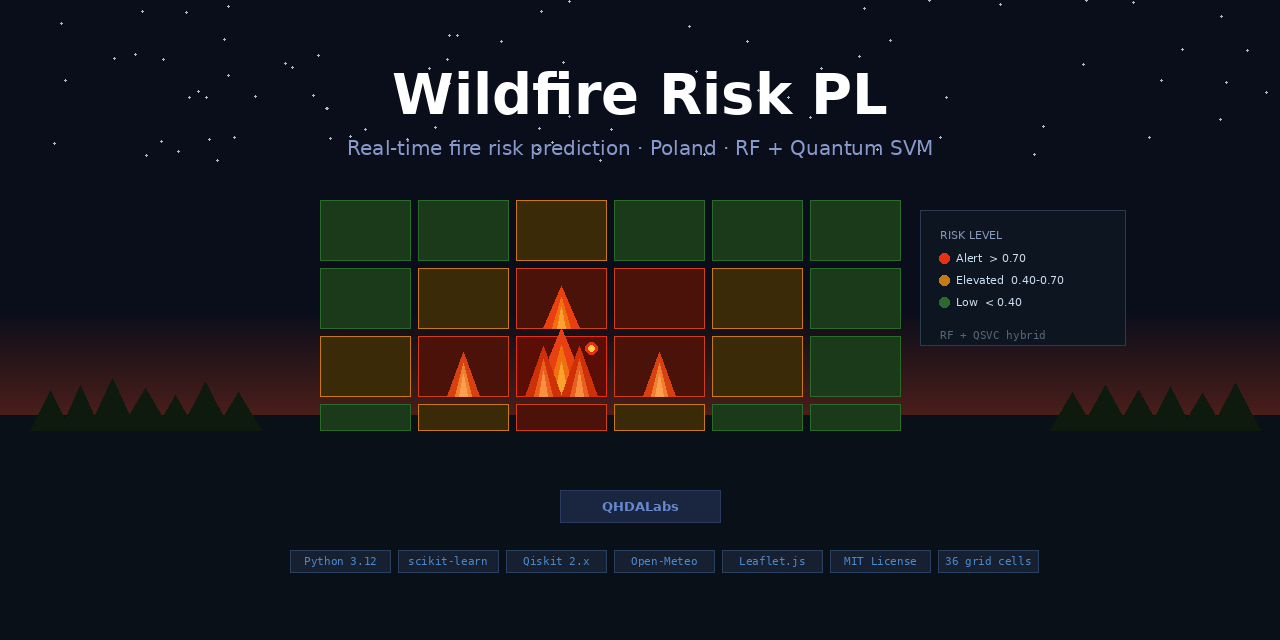Click the Leaflet.js badge
Viewport: 1280px width, 640px height.
pyautogui.click(x=772, y=561)
